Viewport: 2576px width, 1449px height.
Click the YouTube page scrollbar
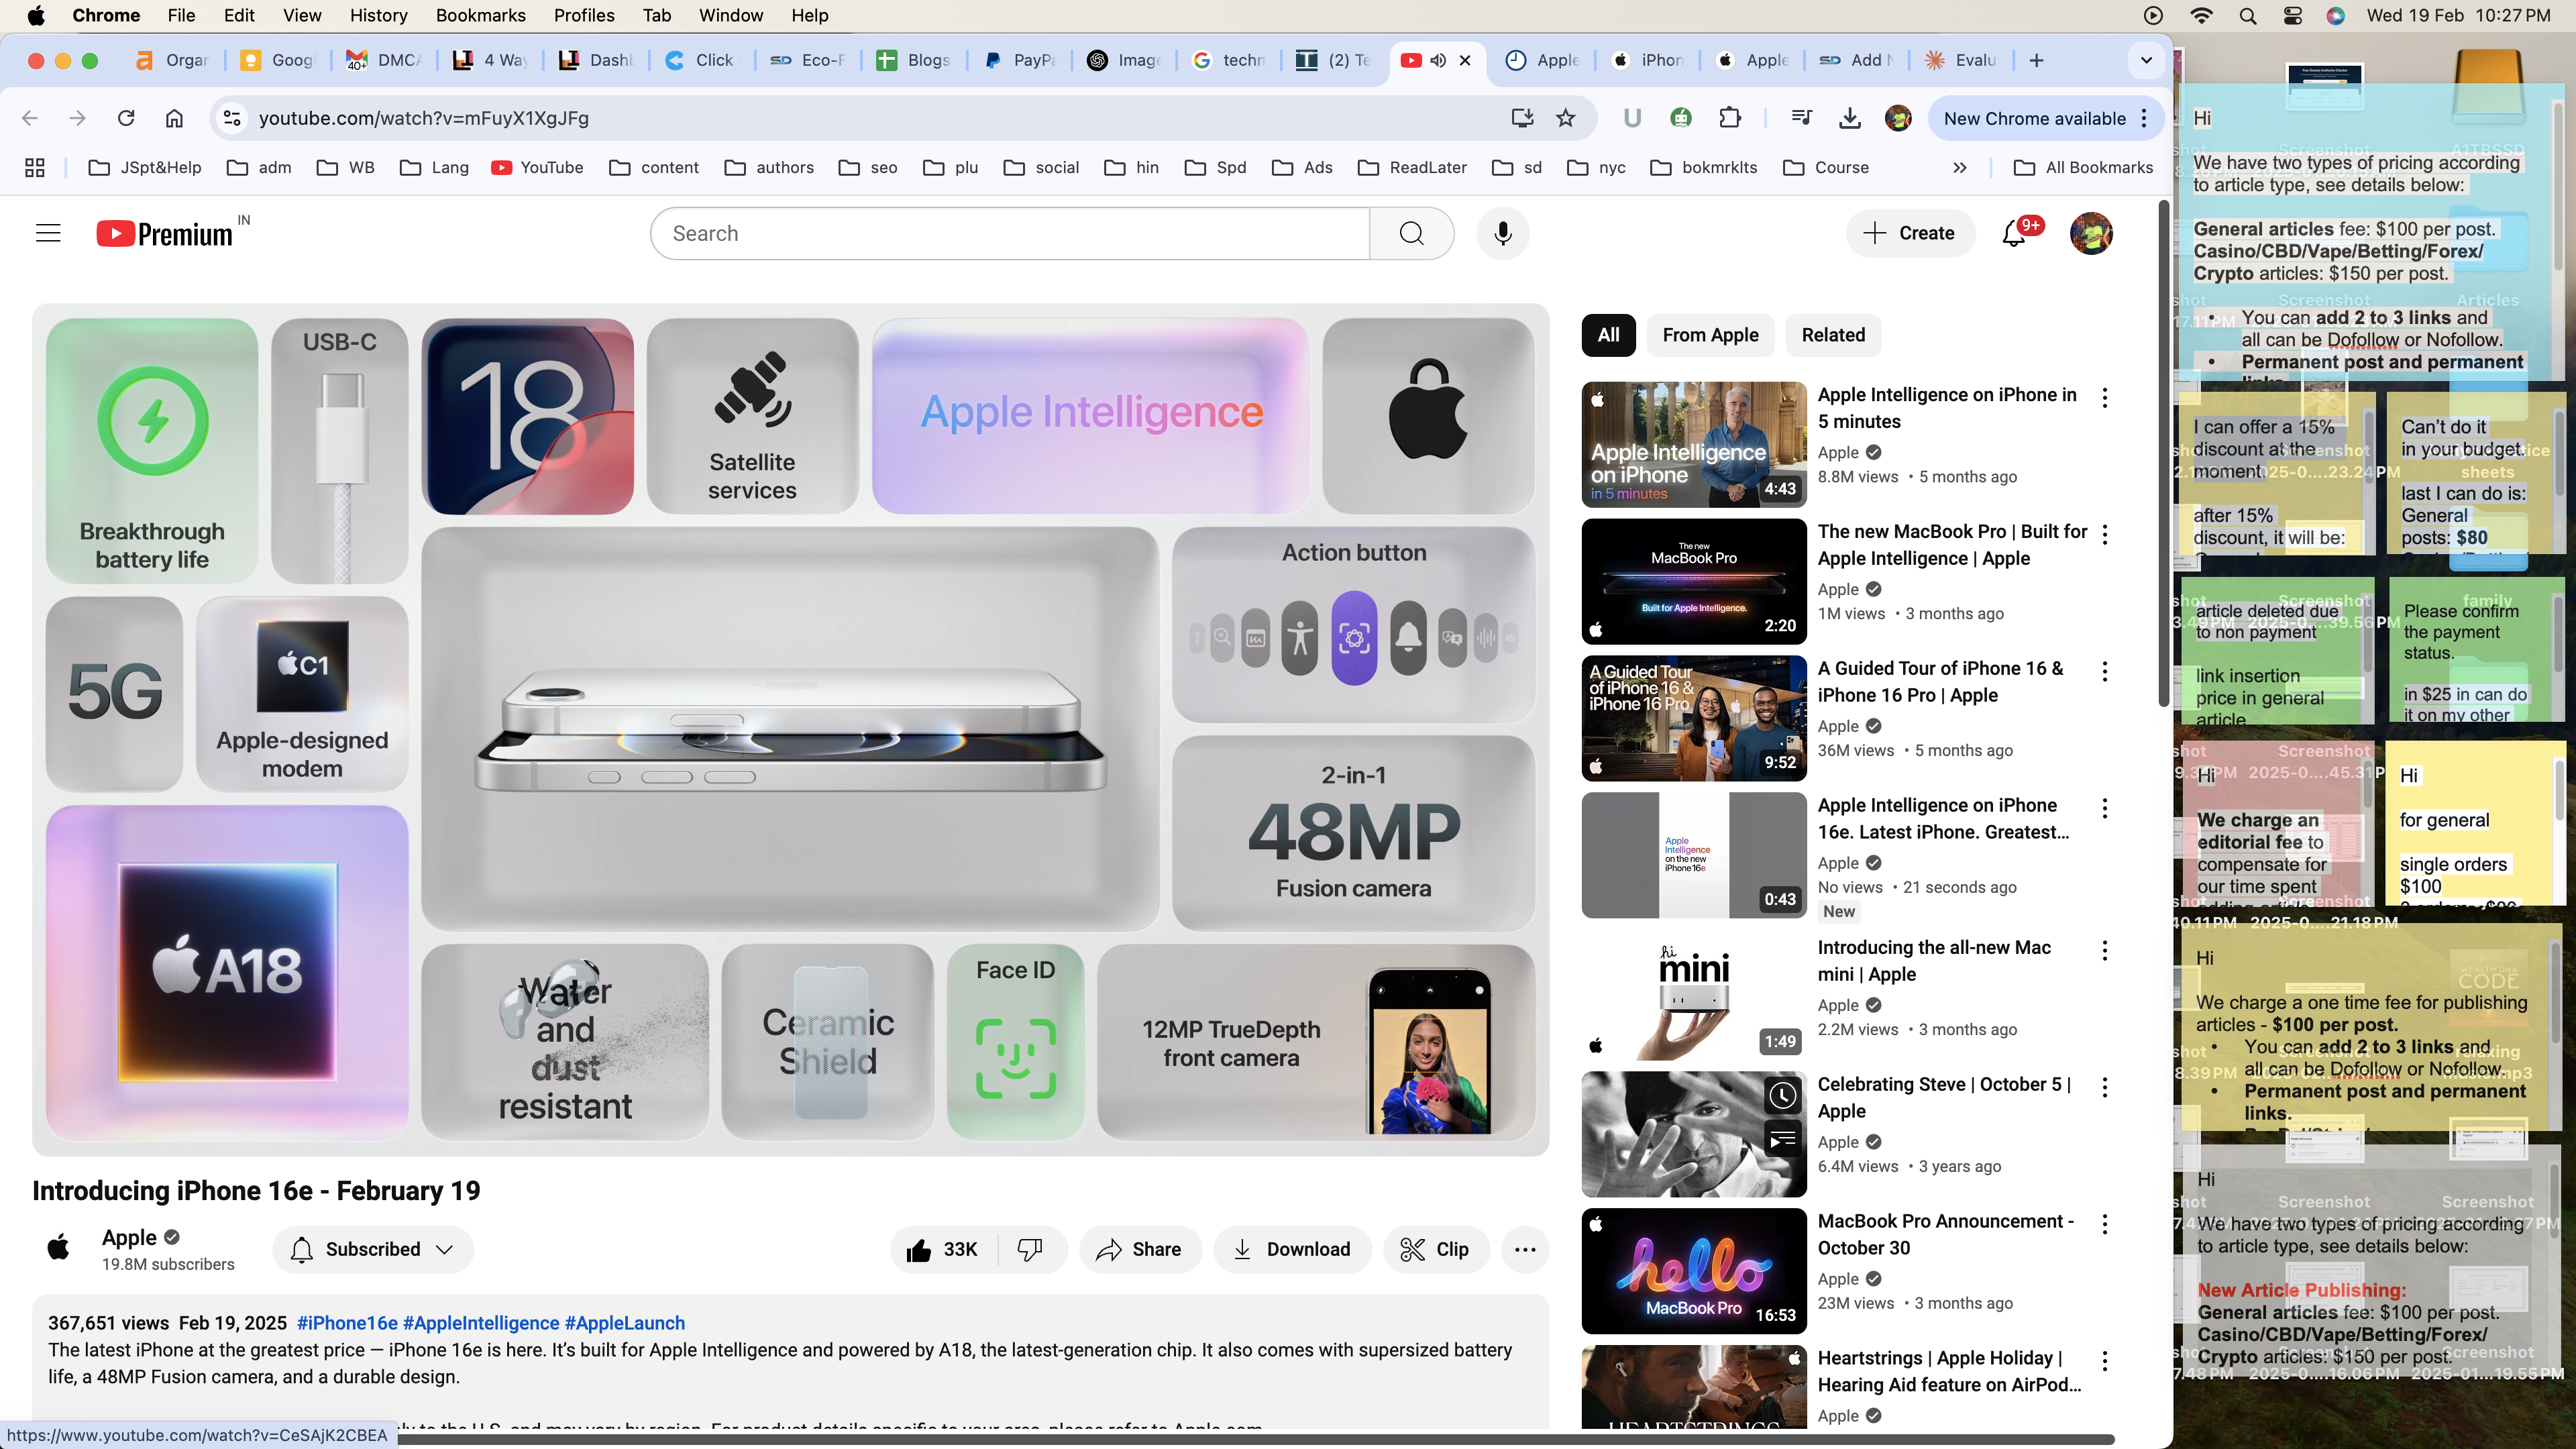(x=2163, y=454)
